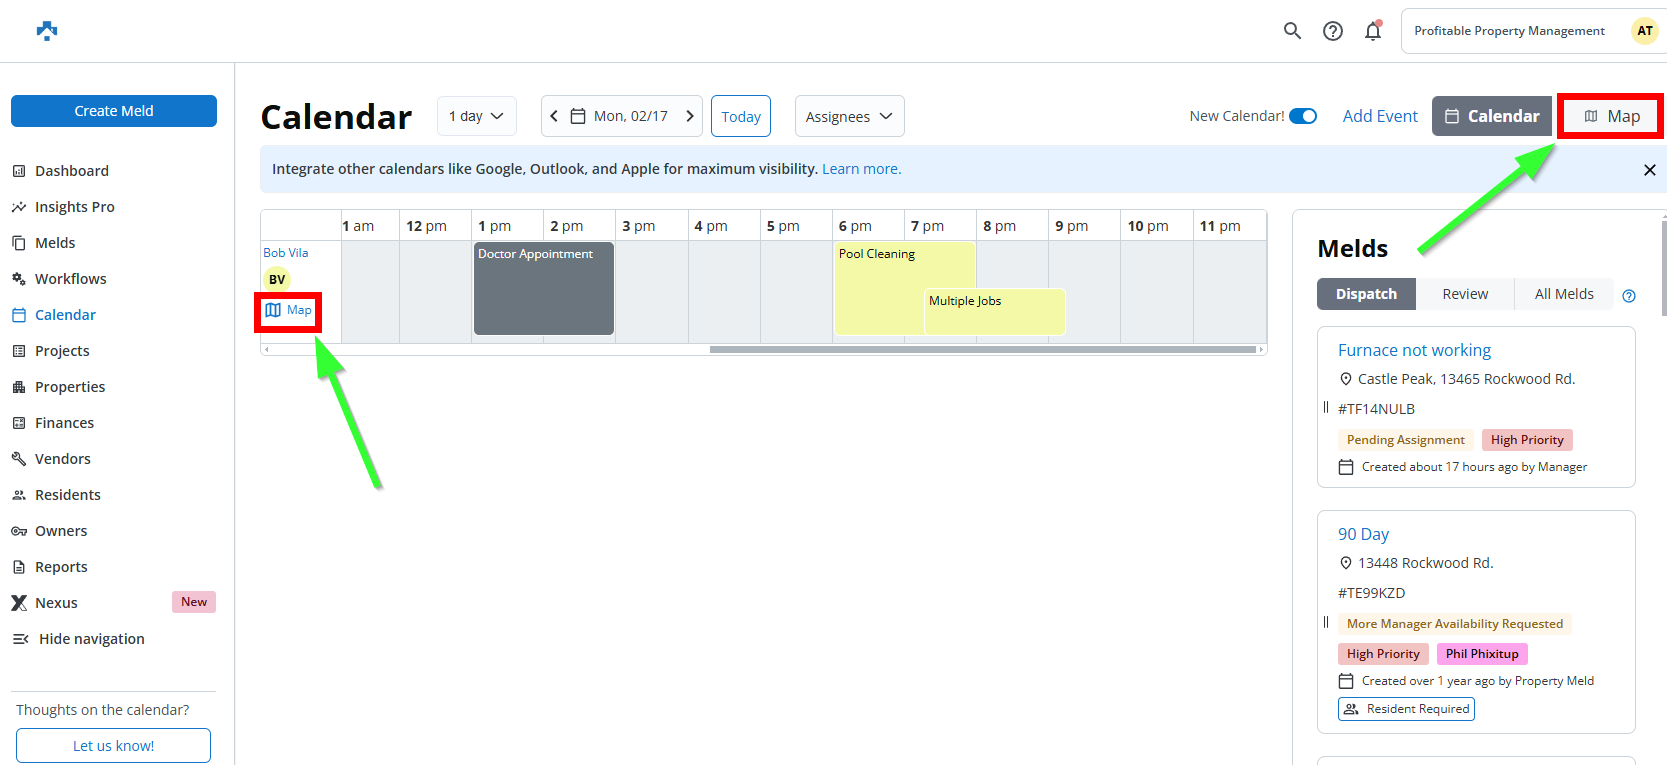Open the Assignees filter dropdown
The height and width of the screenshot is (765, 1667).
pyautogui.click(x=849, y=116)
